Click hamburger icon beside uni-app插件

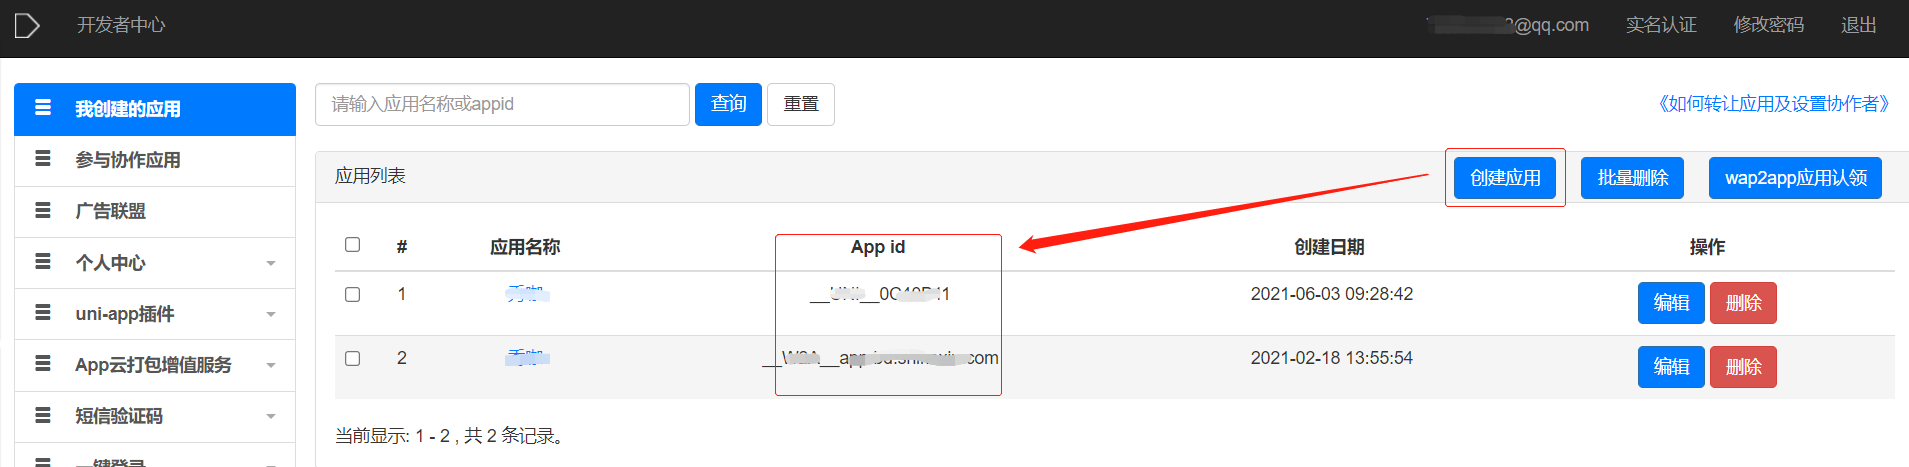tap(43, 313)
